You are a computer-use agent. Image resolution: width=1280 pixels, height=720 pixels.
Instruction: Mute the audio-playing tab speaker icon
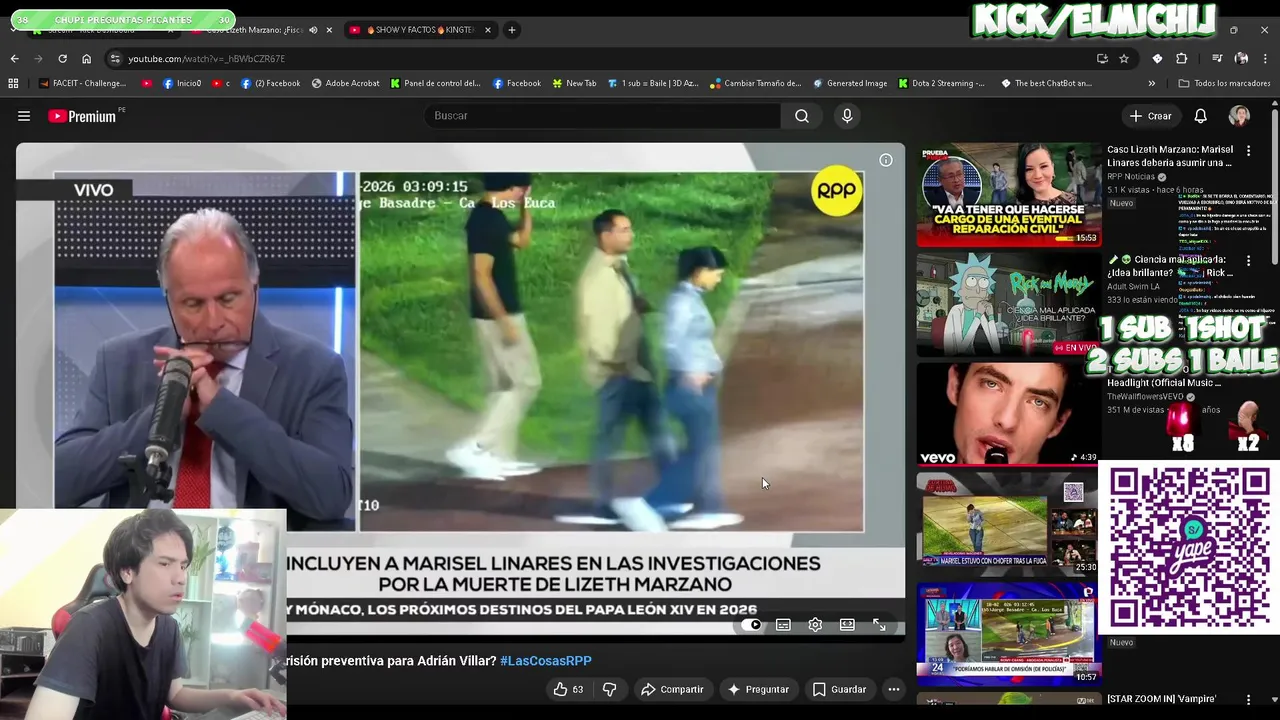click(x=313, y=30)
